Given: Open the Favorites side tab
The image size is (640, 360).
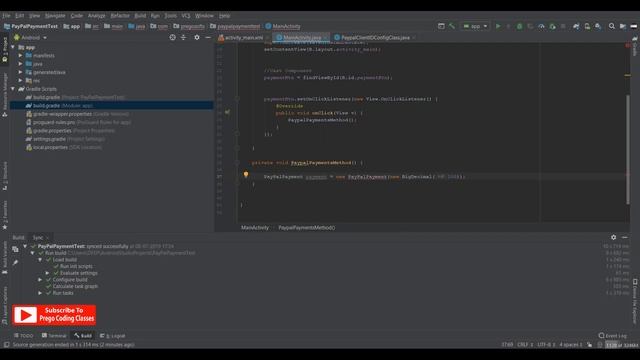Looking at the screenshot, I should 4,215.
